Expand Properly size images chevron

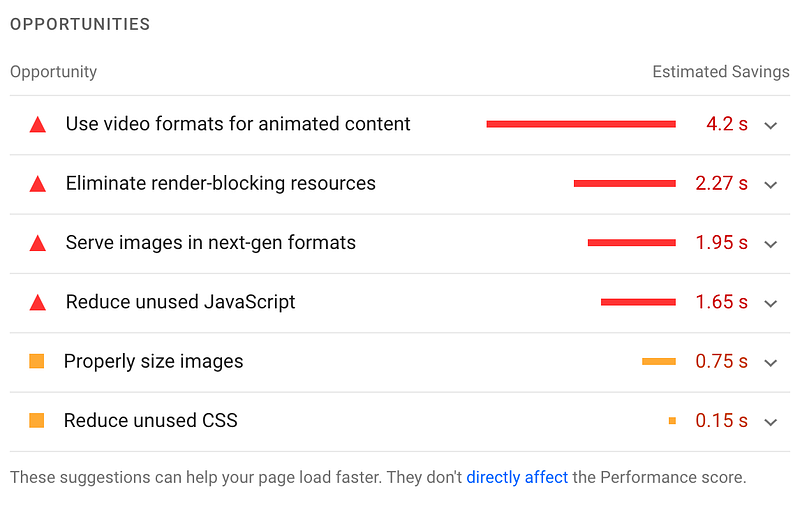[x=770, y=362]
